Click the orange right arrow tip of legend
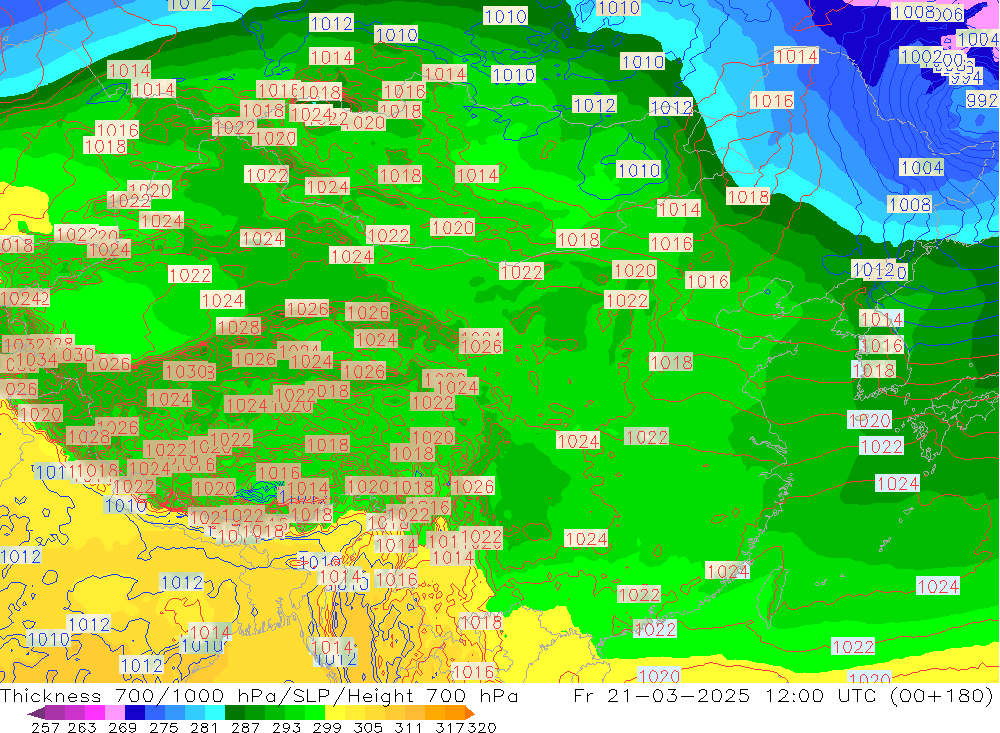The width and height of the screenshot is (1000, 733). [469, 713]
